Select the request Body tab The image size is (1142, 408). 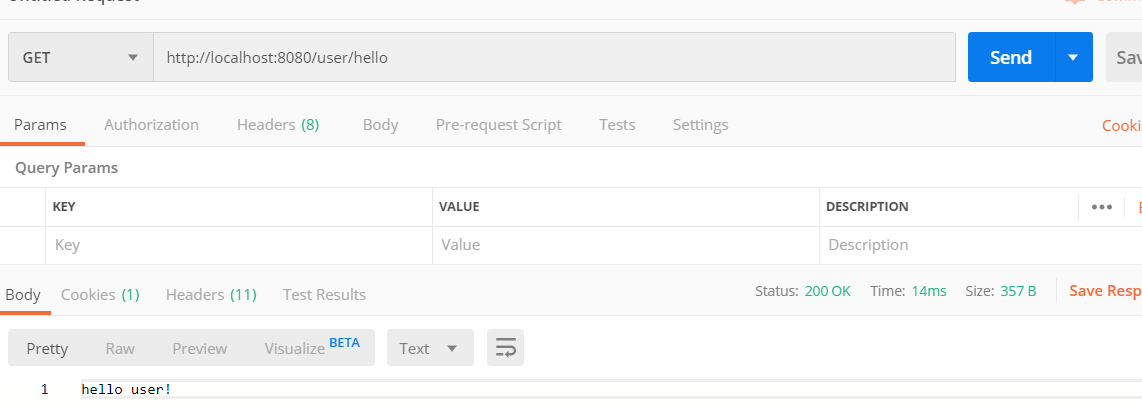coord(380,125)
